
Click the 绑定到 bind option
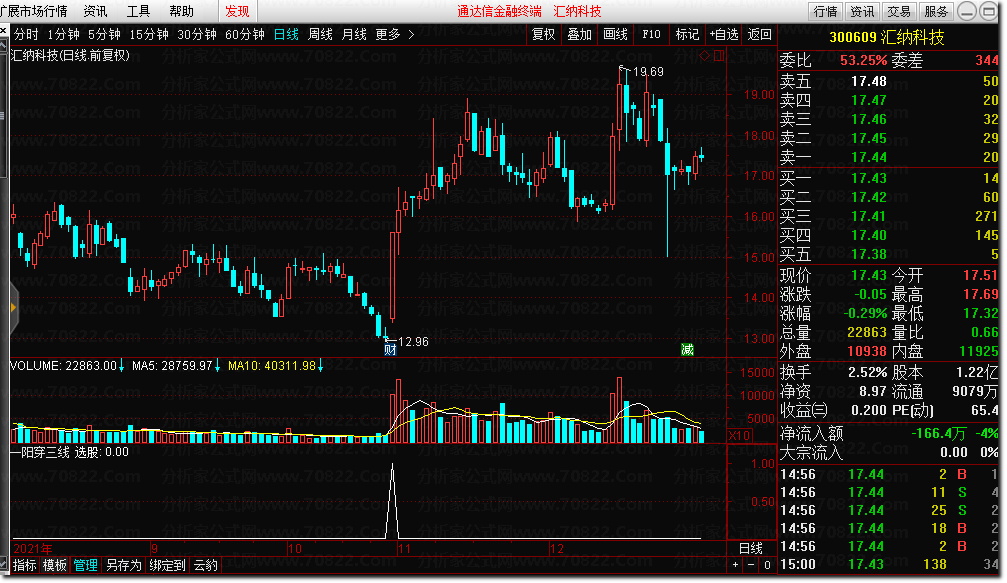(167, 566)
